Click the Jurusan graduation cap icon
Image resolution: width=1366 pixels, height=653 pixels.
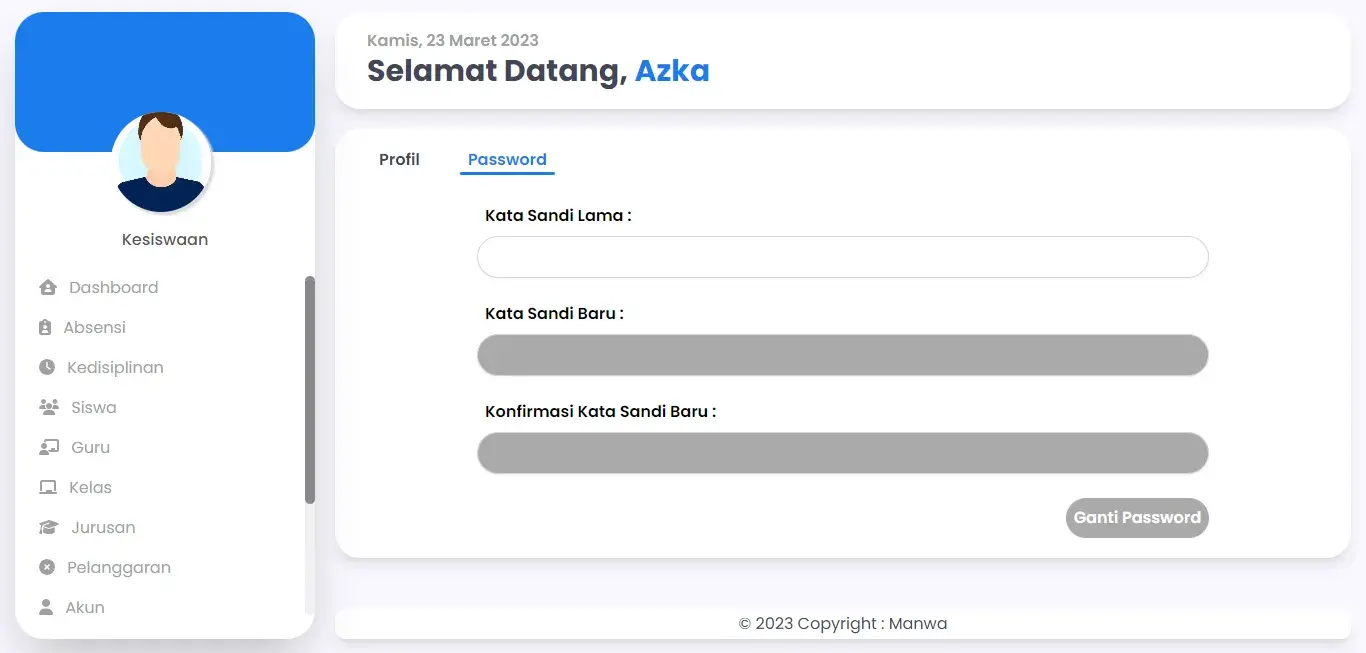click(49, 528)
